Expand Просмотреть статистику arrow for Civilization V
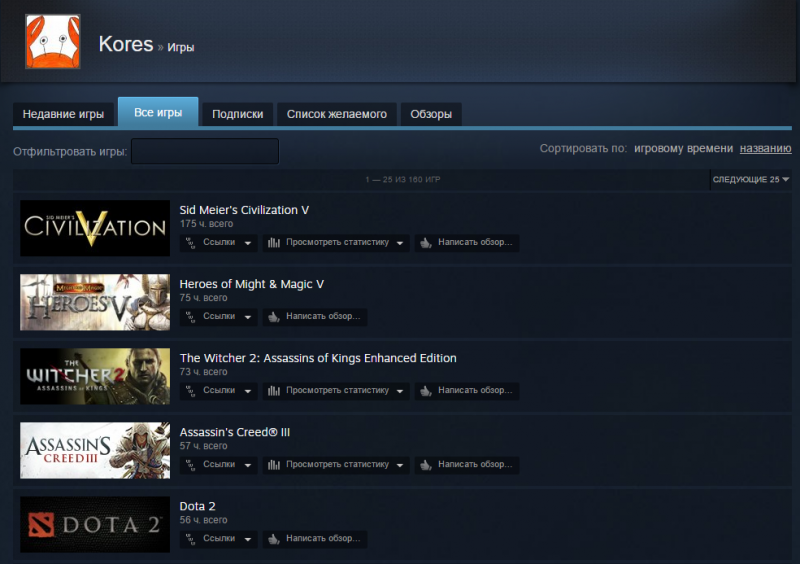The width and height of the screenshot is (800, 564). click(x=400, y=243)
